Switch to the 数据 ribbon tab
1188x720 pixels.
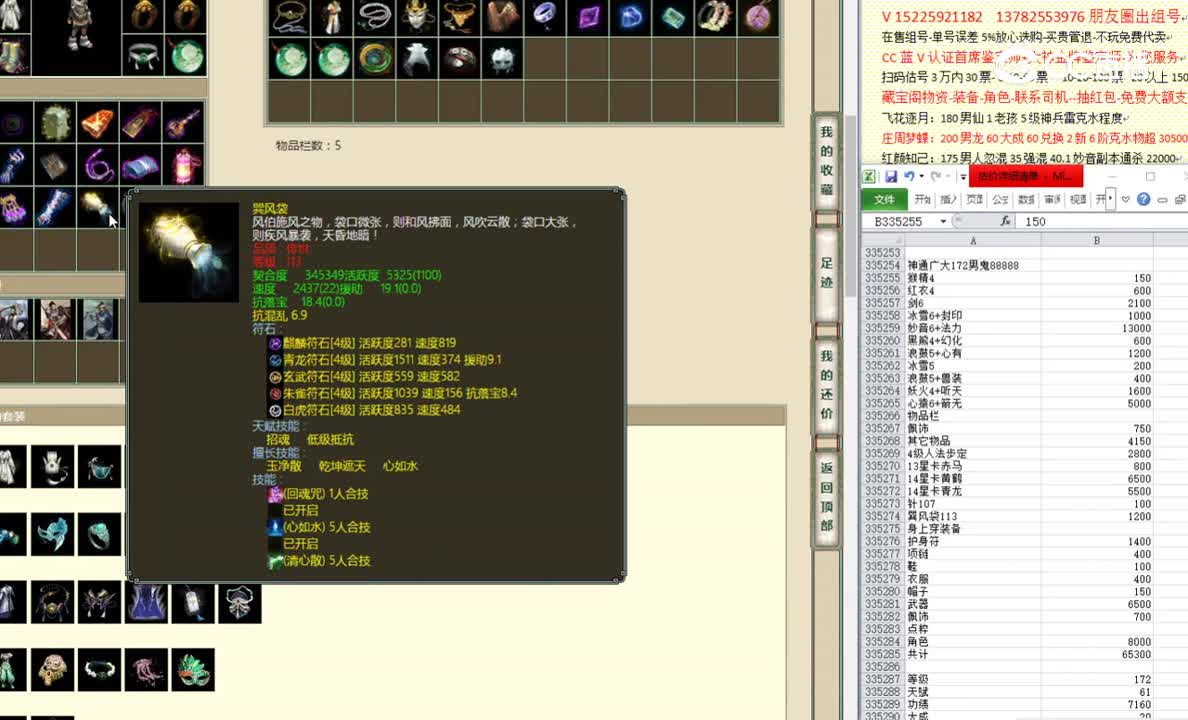pyautogui.click(x=1027, y=199)
